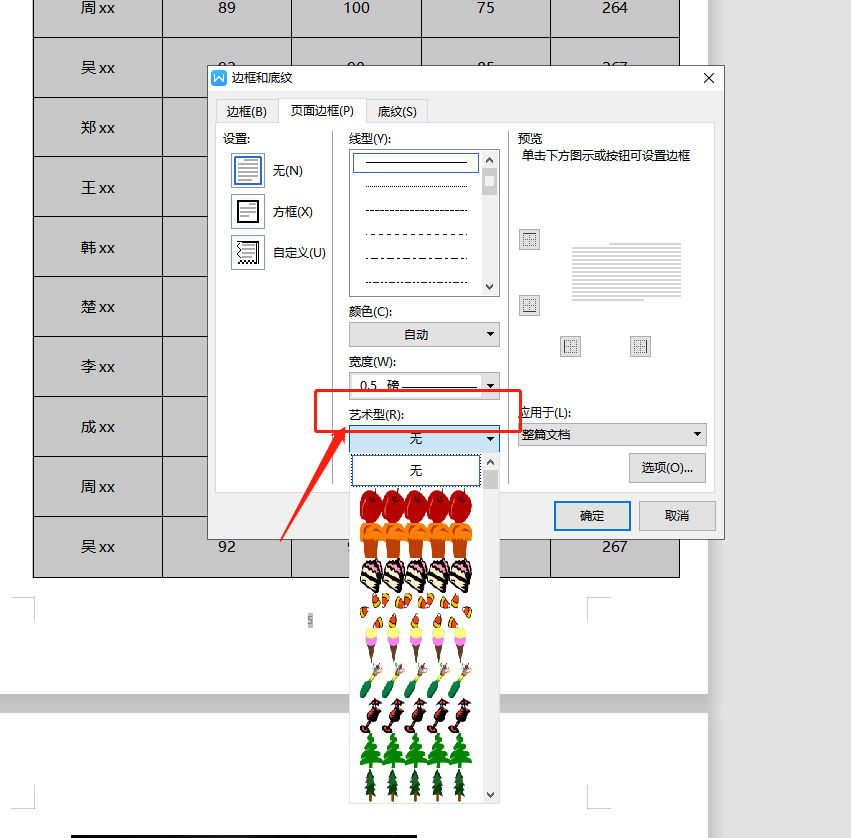Choose the green Christmas trees art border
Image resolution: width=851 pixels, height=838 pixels.
point(415,748)
